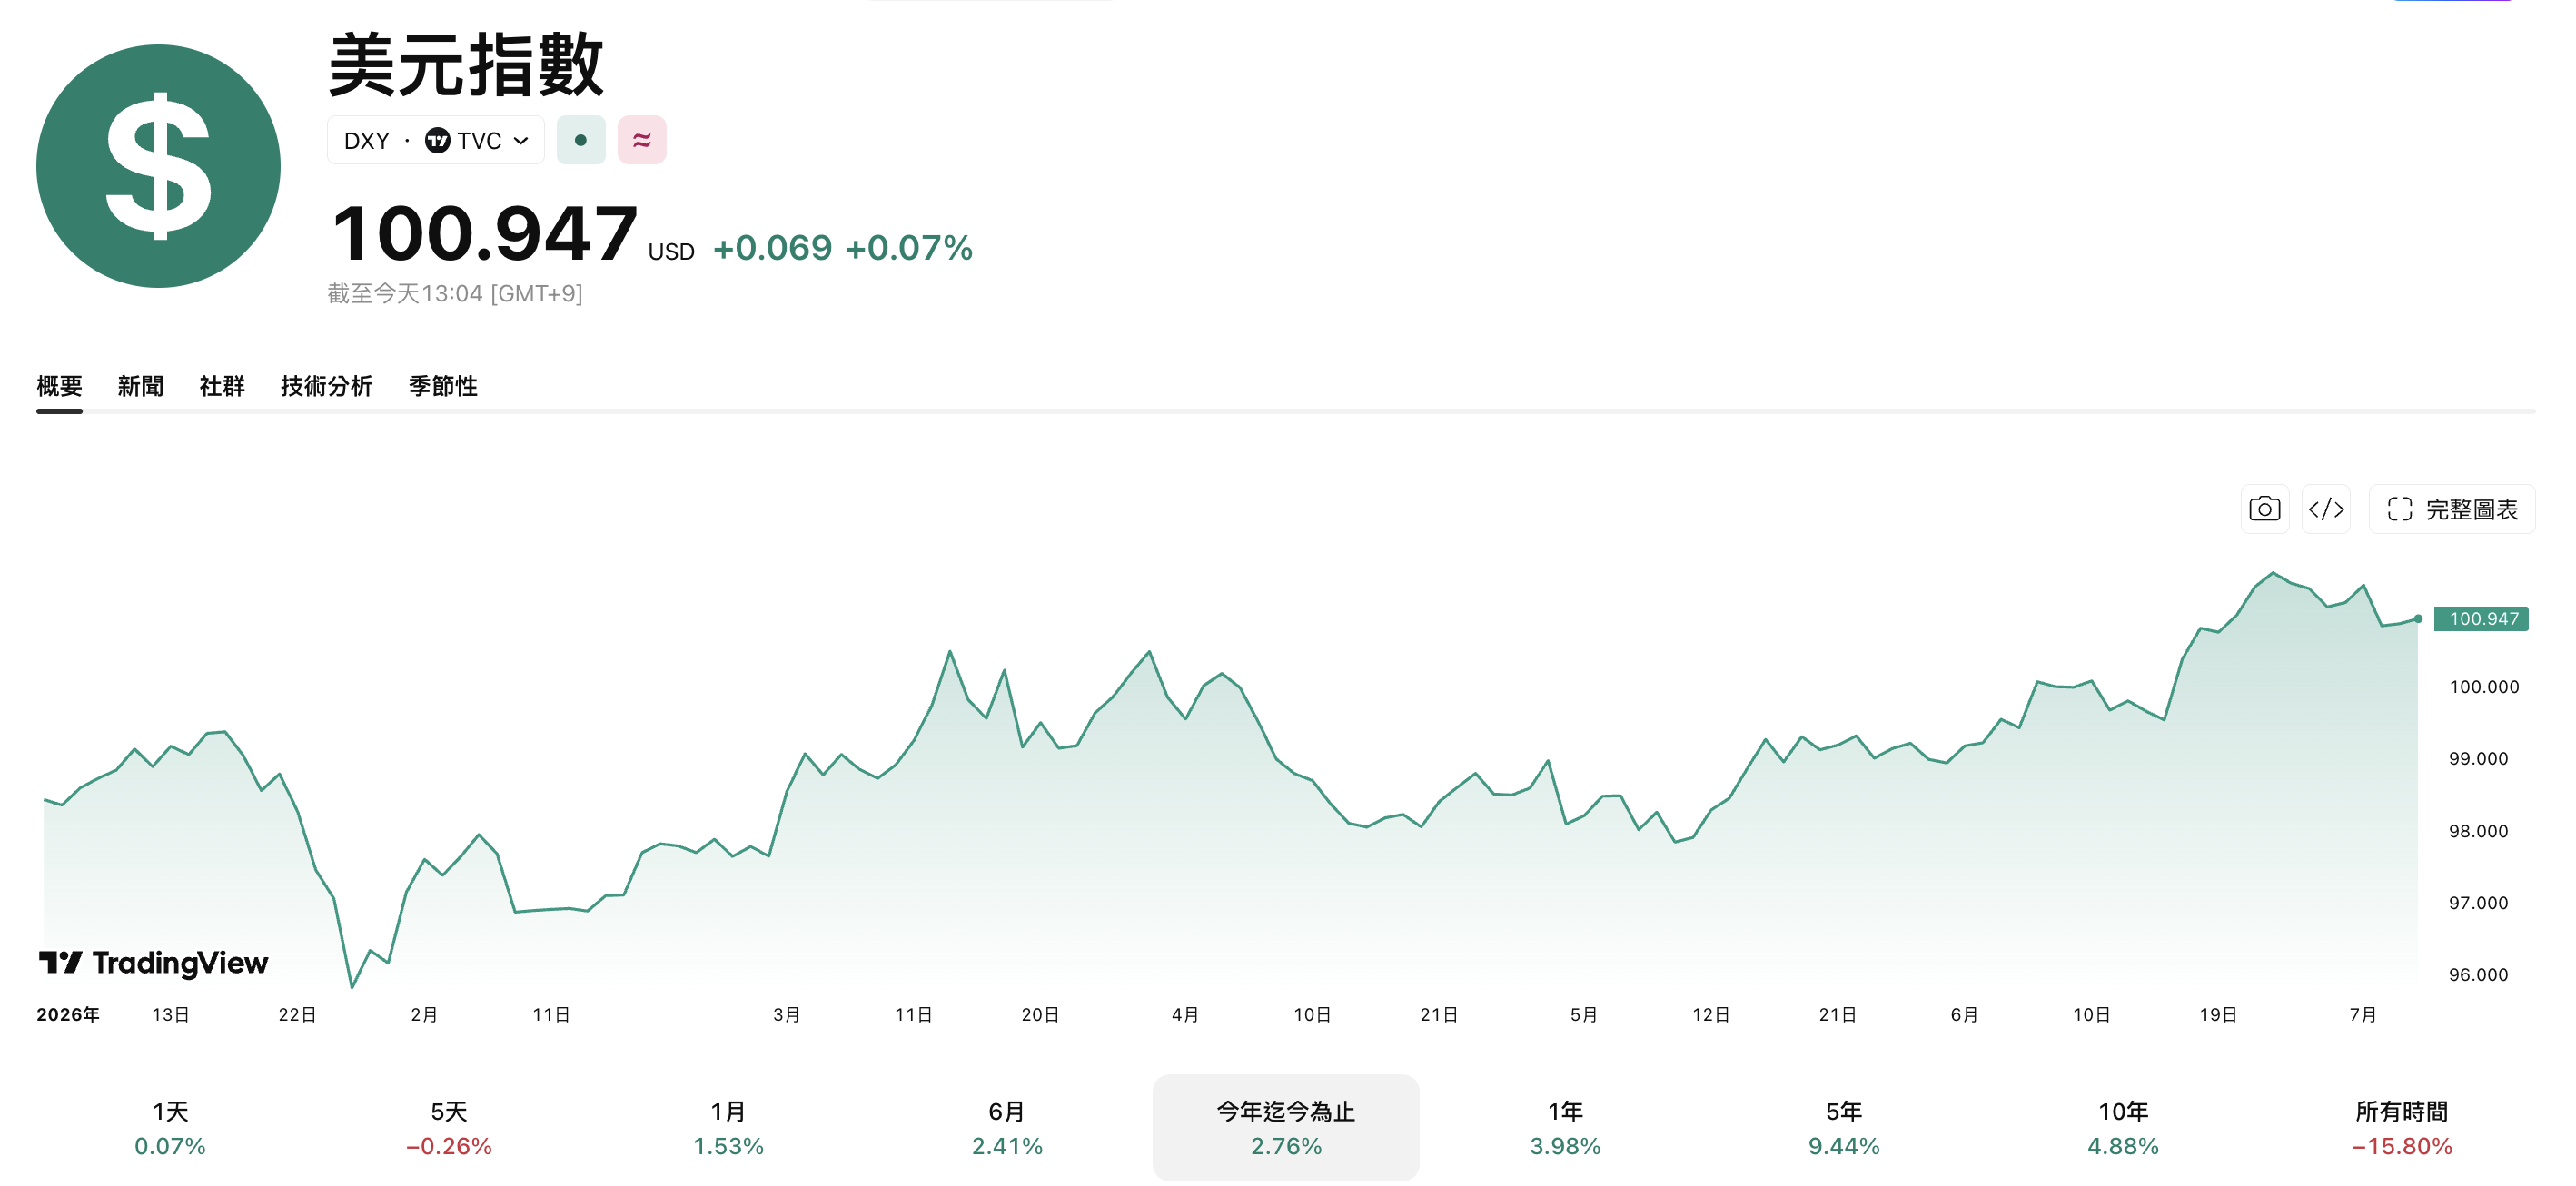Click the 2026年 date axis label

68,1015
